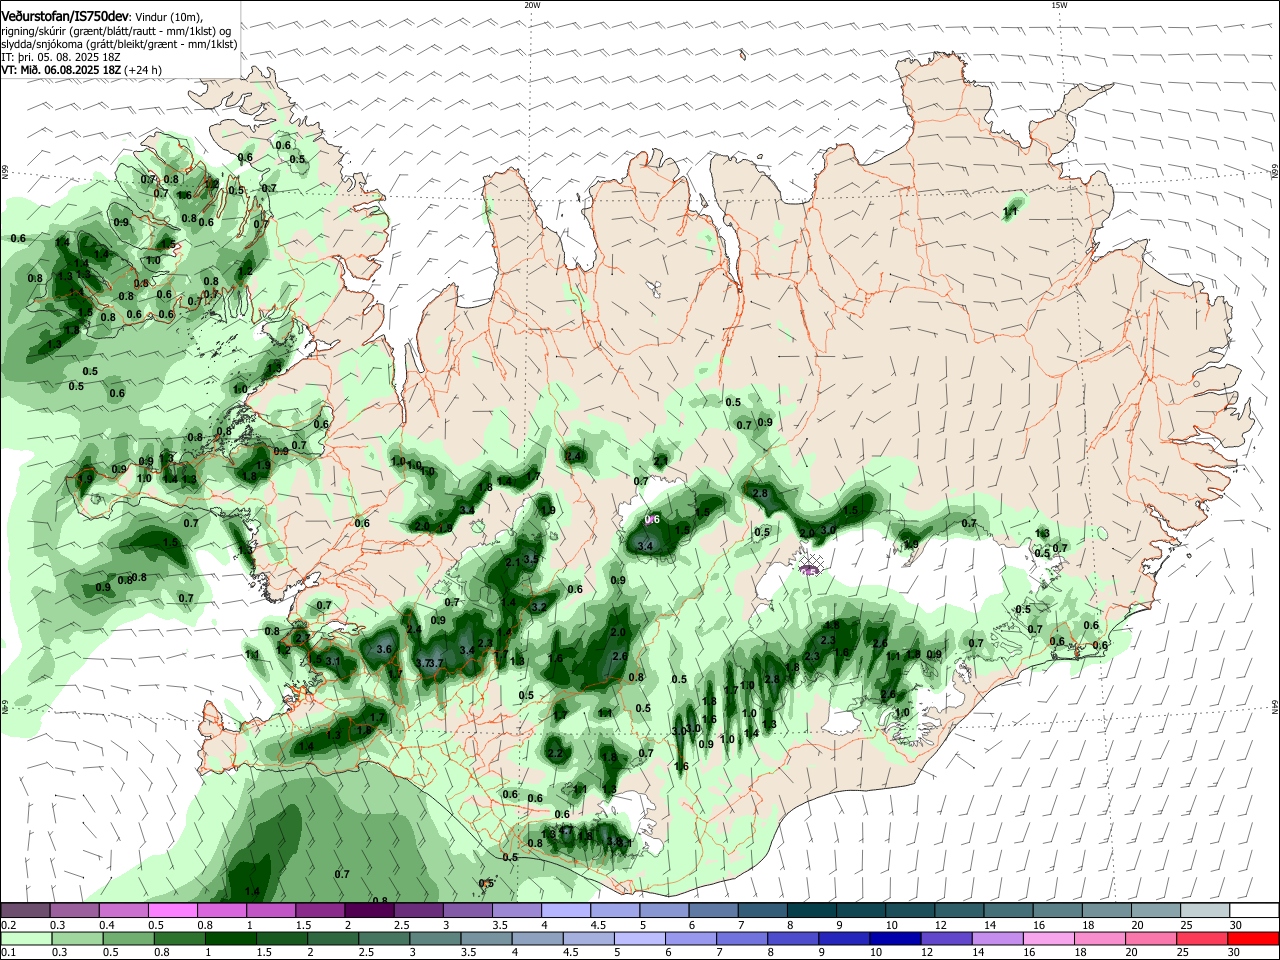Choose the snow legend swatch between 4 and 4.5
Viewport: 1280px width, 960px height.
[x=564, y=911]
